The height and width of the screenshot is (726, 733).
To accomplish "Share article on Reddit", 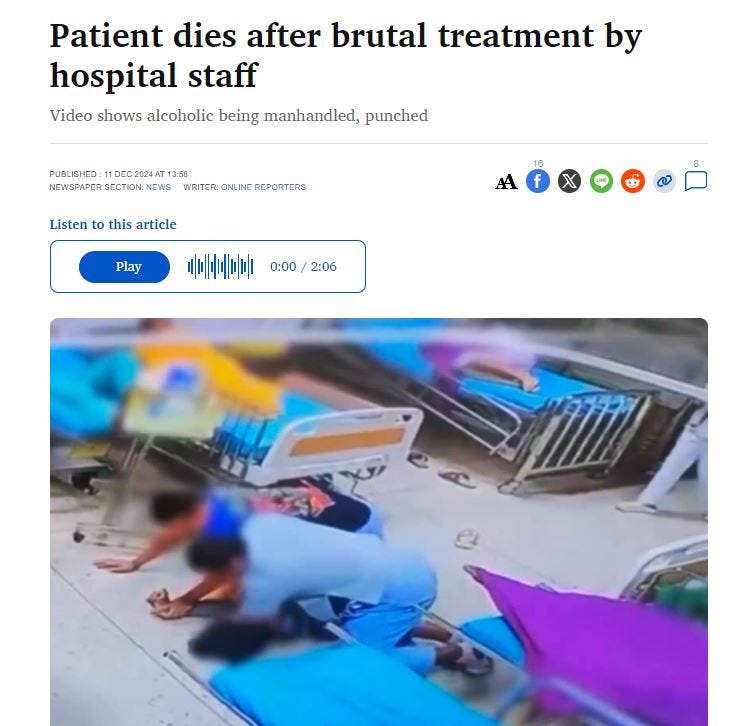I will [x=633, y=181].
